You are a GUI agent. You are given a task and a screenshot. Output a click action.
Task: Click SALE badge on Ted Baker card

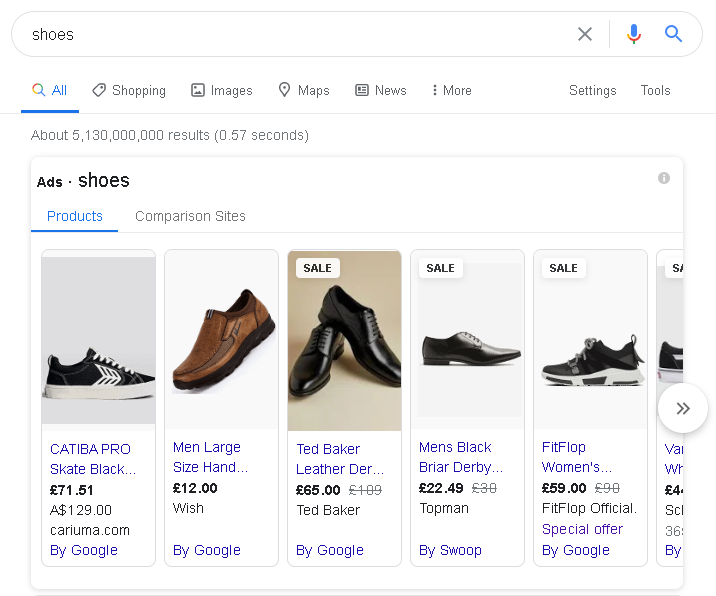pyautogui.click(x=317, y=268)
